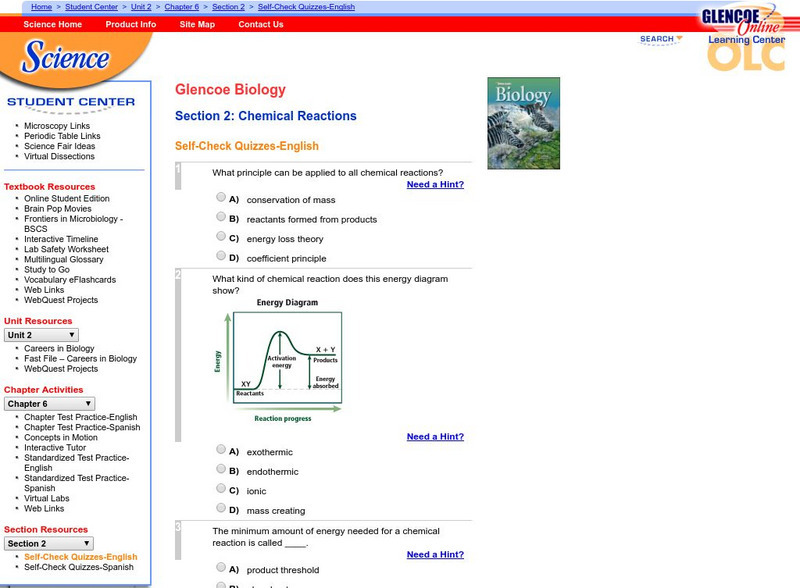Screen dimensions: 800x588
Task: Click Need a Hint for question 1
Action: (435, 184)
